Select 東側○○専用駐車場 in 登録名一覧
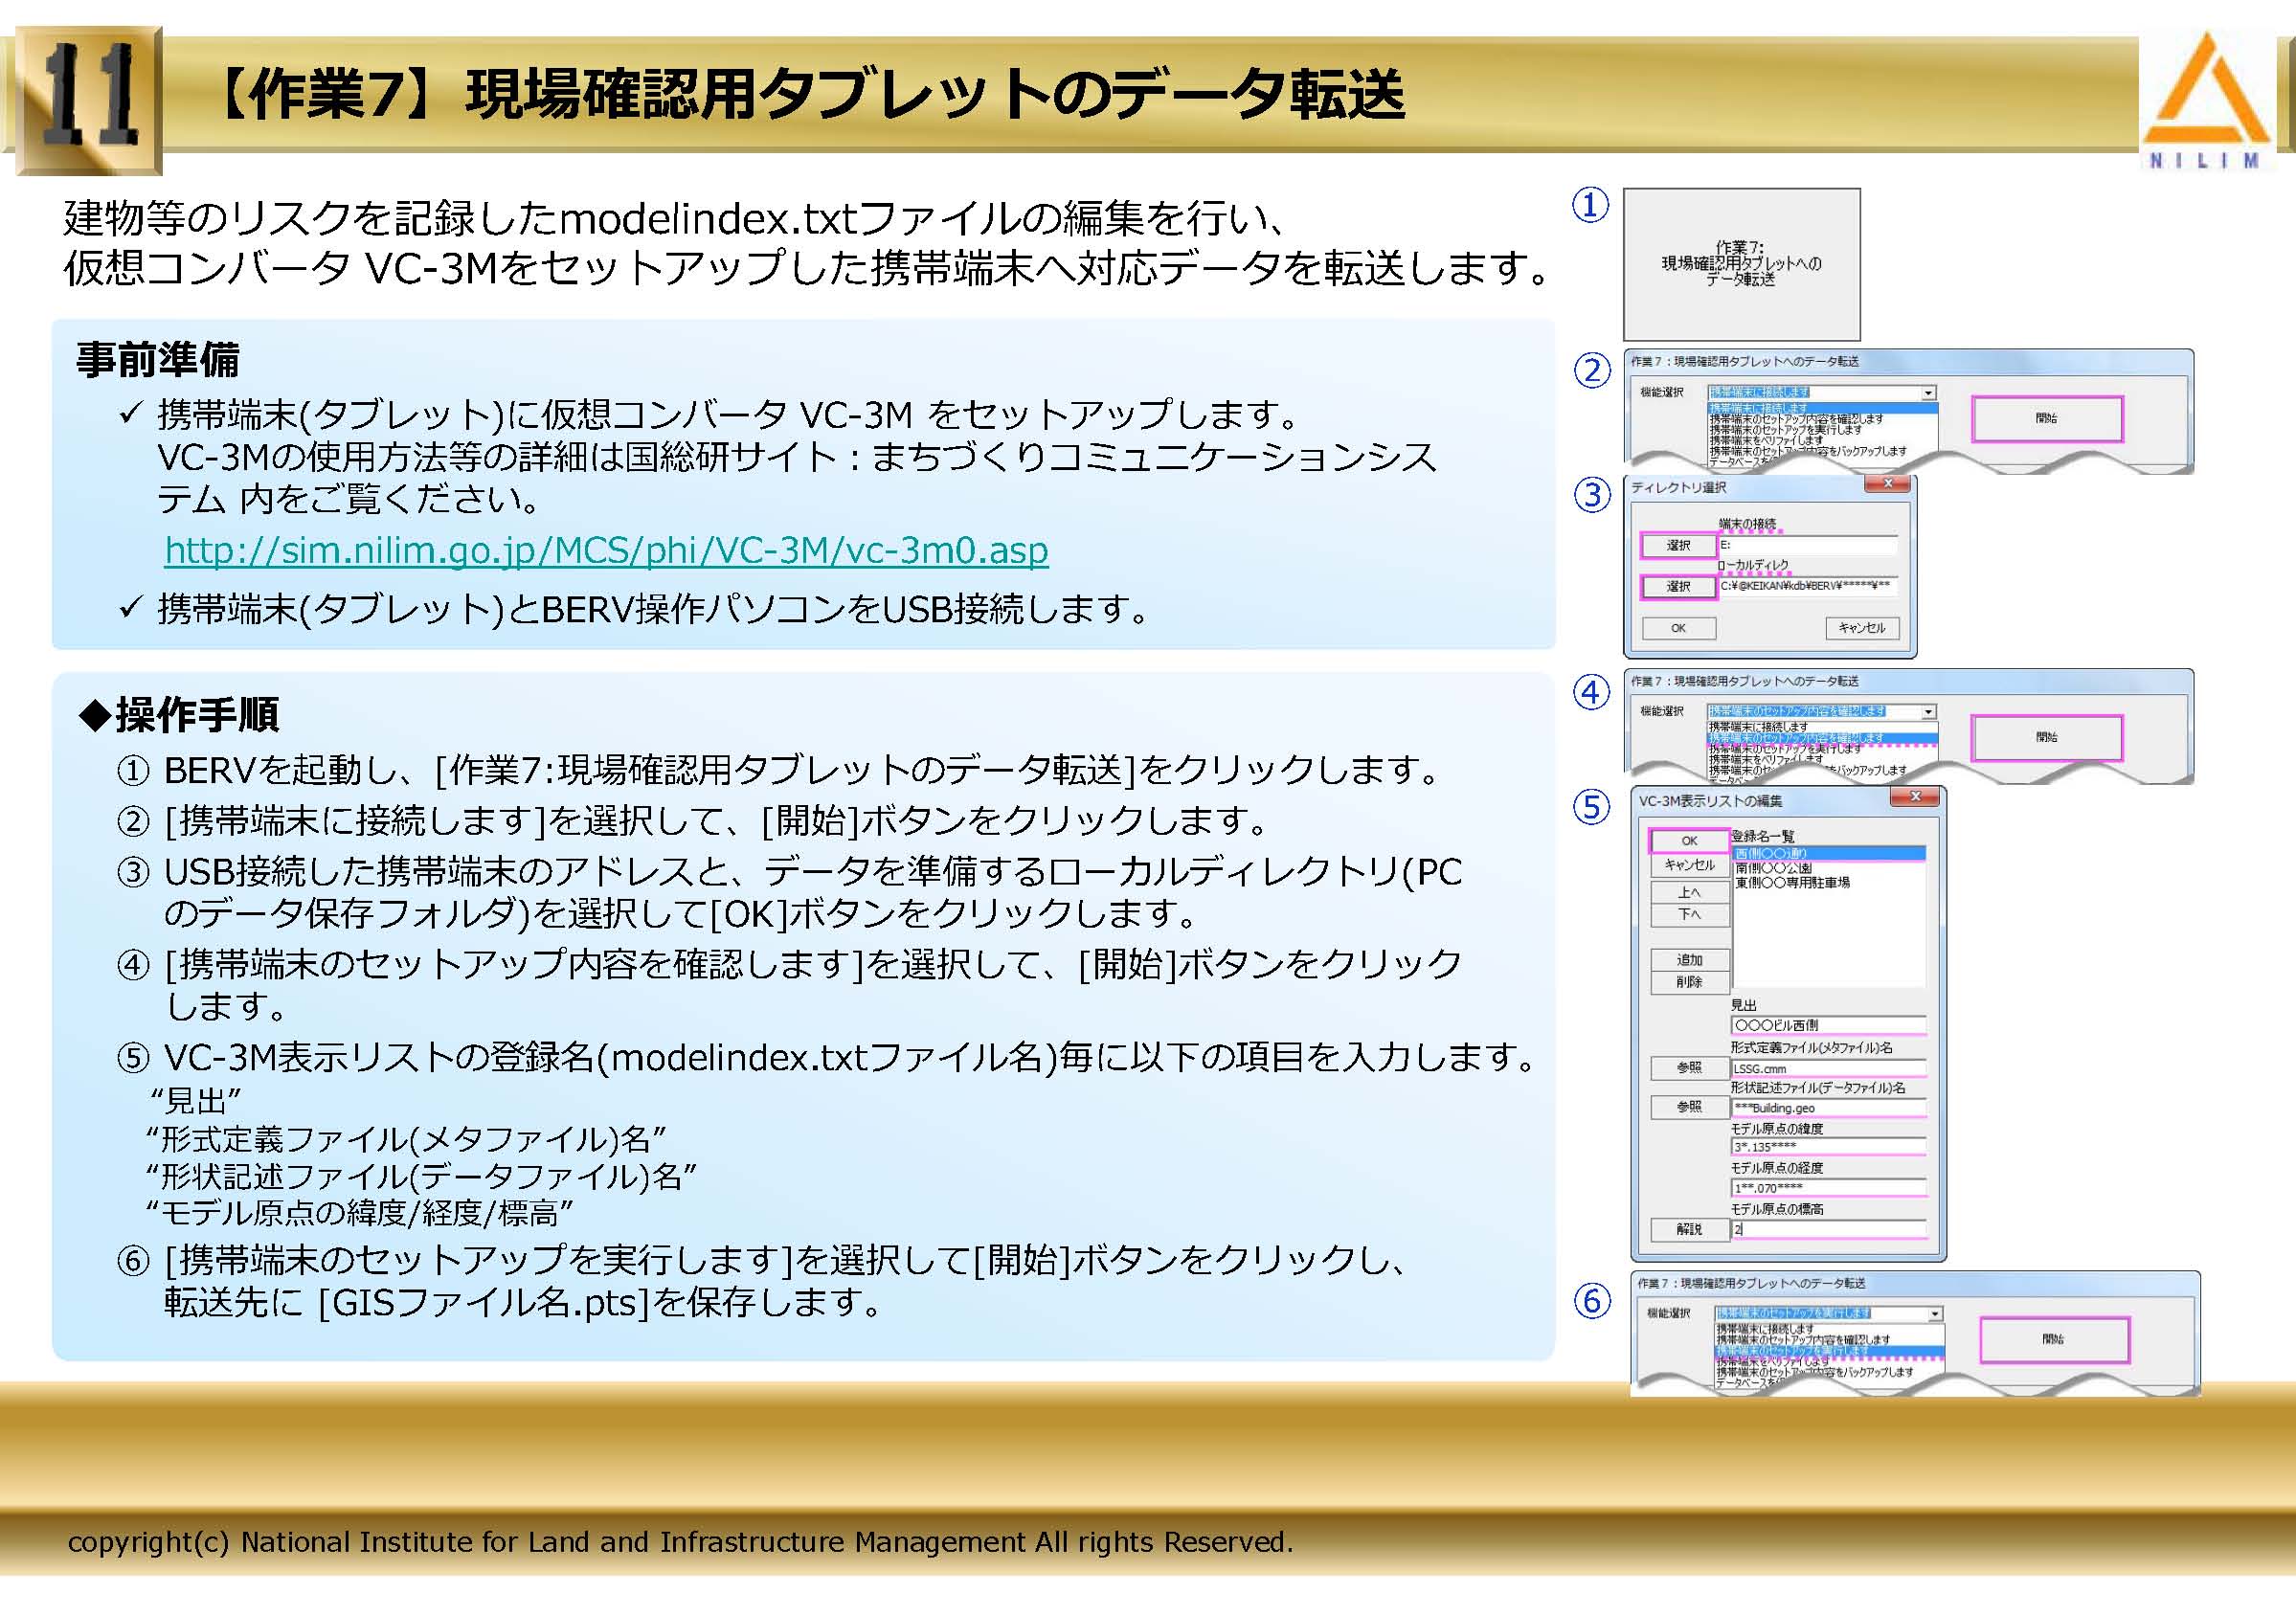Screen dimensions: 2296x1615 1829,883
